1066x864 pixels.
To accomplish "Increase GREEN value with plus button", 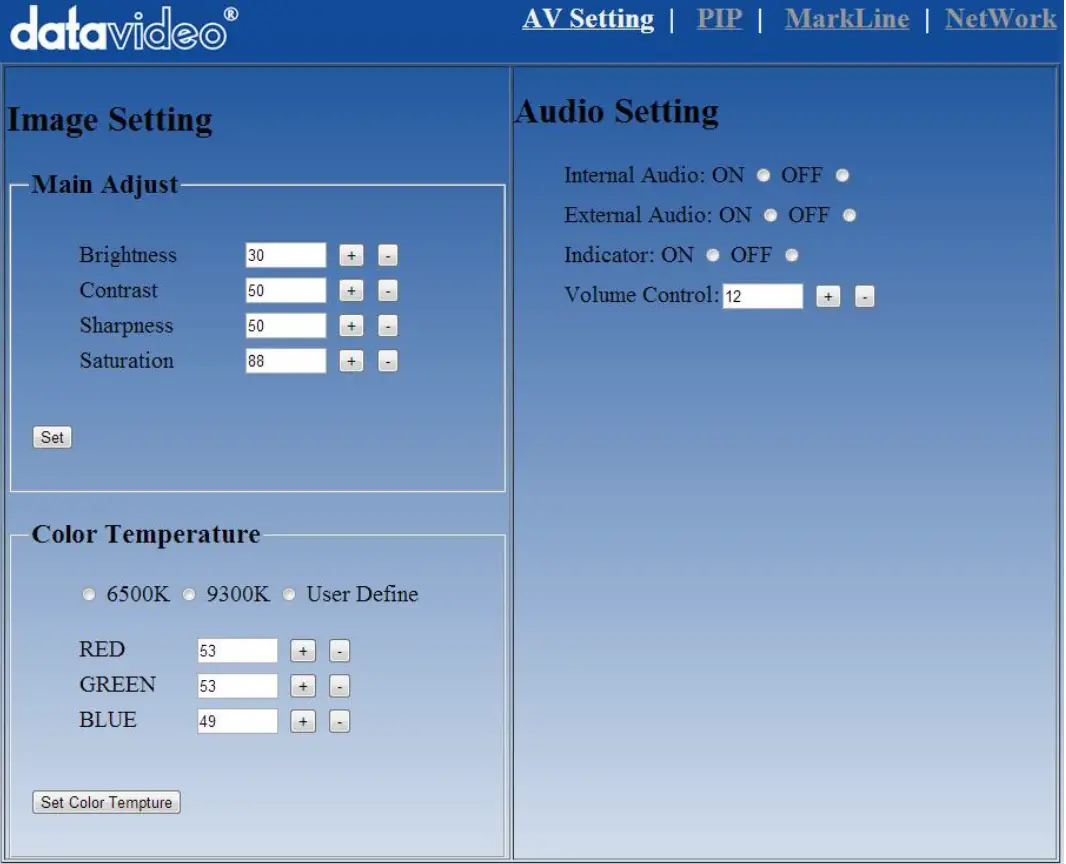I will 303,687.
